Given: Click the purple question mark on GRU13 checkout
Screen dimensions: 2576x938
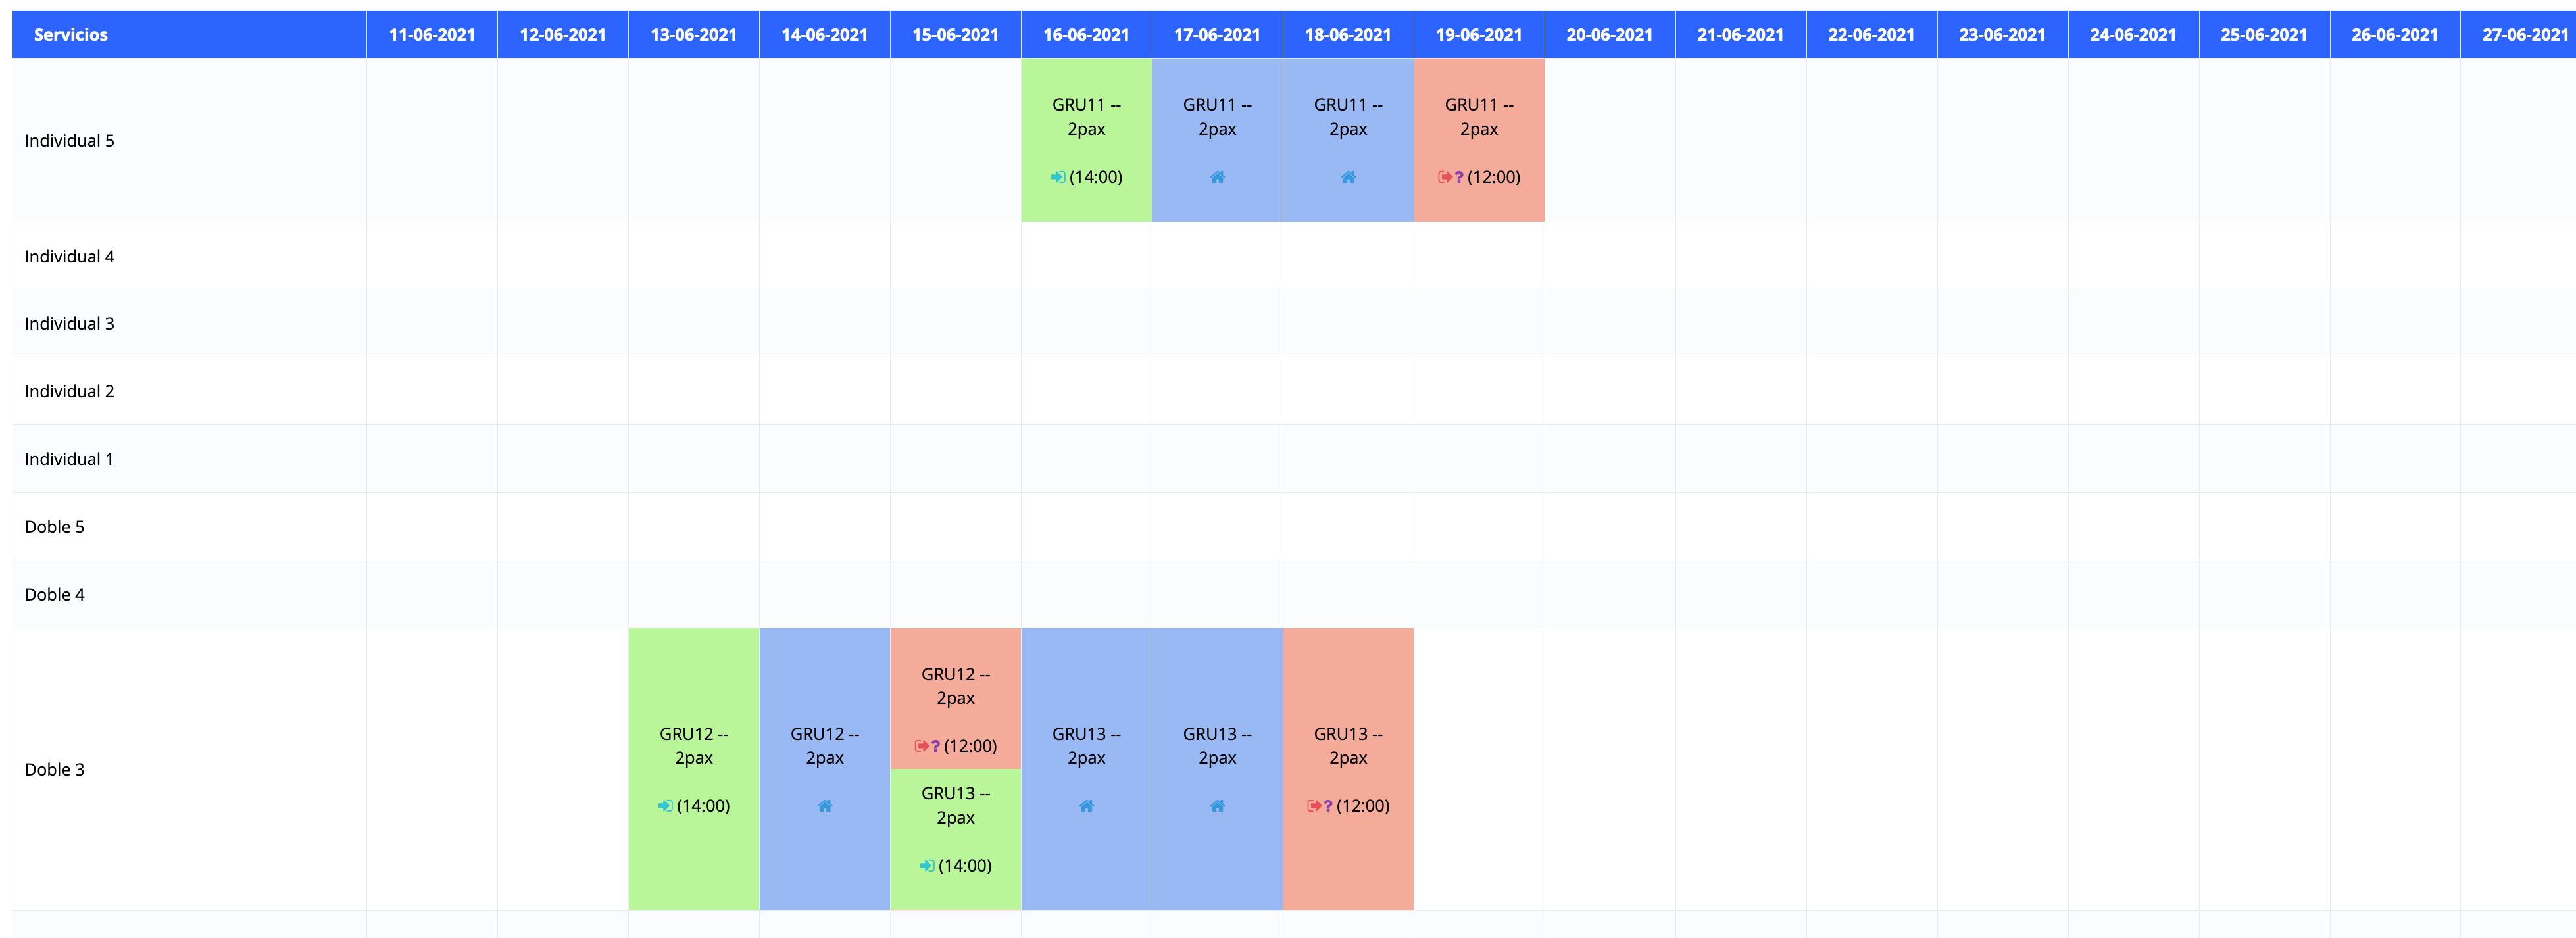Looking at the screenshot, I should (1328, 806).
